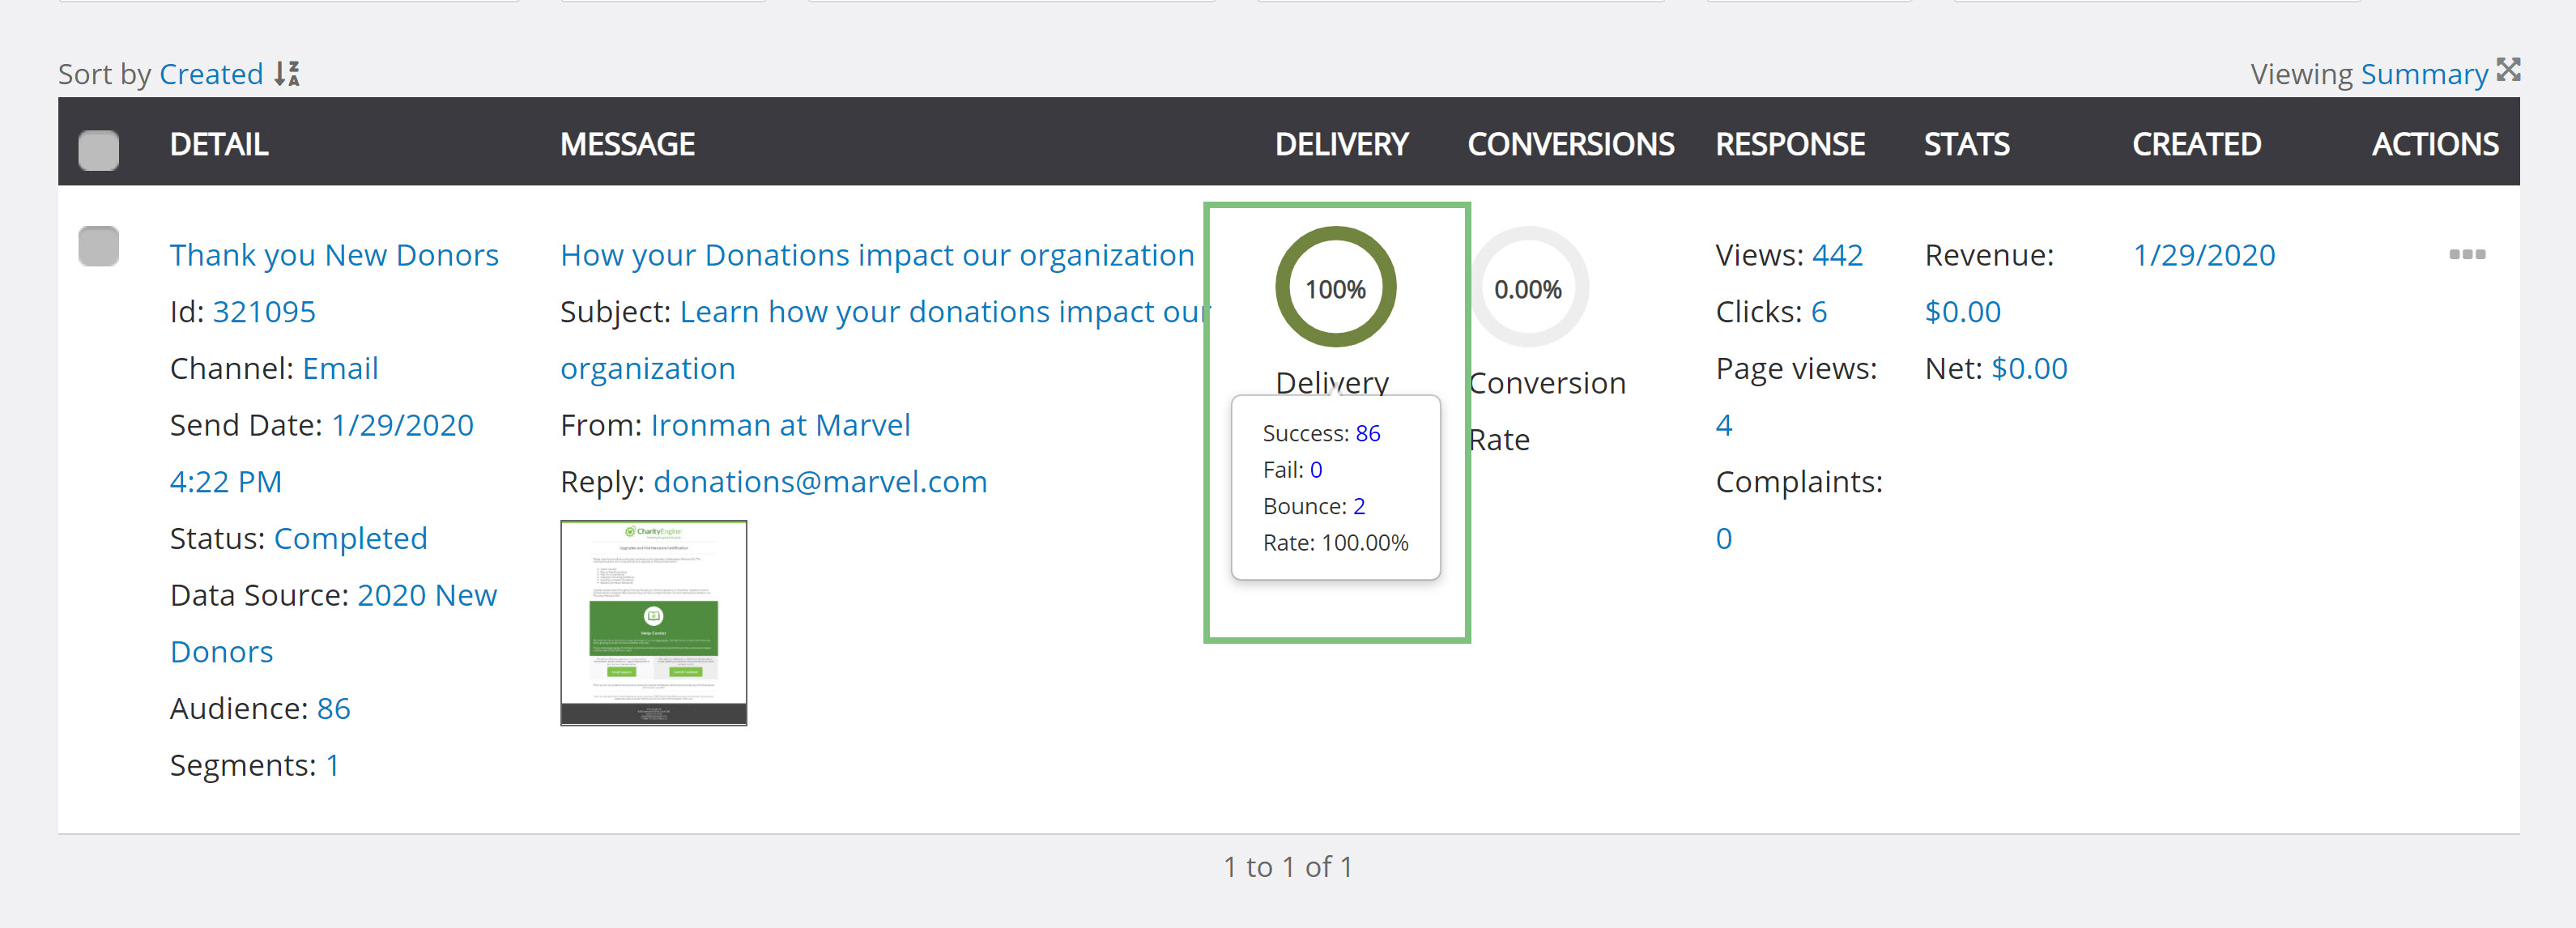This screenshot has width=2576, height=928.
Task: Click the donations@marvel.com reply address
Action: 820,482
